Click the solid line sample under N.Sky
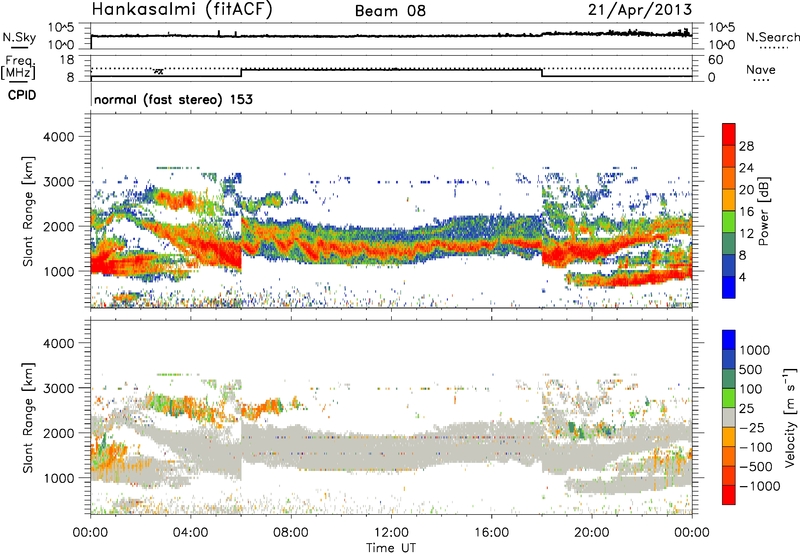This screenshot has height=554, width=800. pos(19,47)
